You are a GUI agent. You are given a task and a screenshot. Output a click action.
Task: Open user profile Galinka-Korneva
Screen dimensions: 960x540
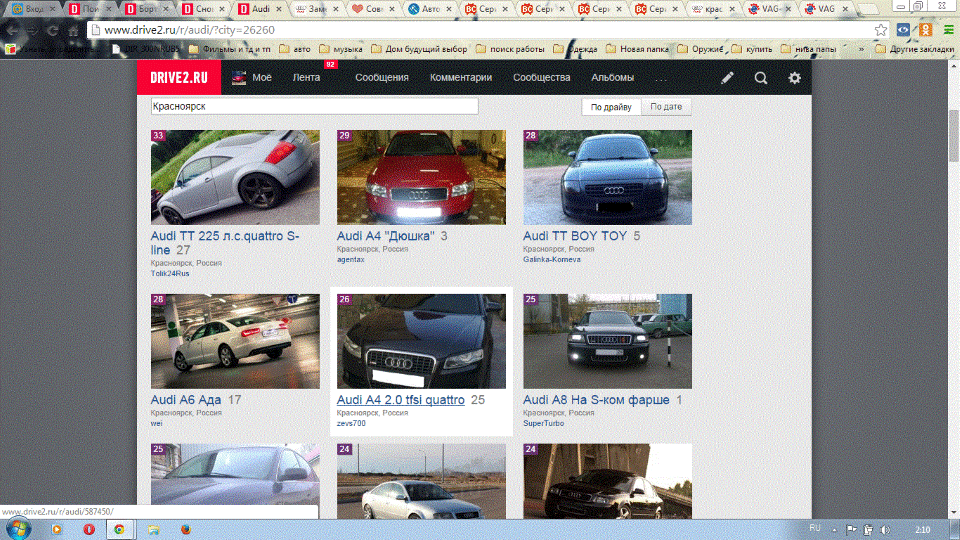552,259
